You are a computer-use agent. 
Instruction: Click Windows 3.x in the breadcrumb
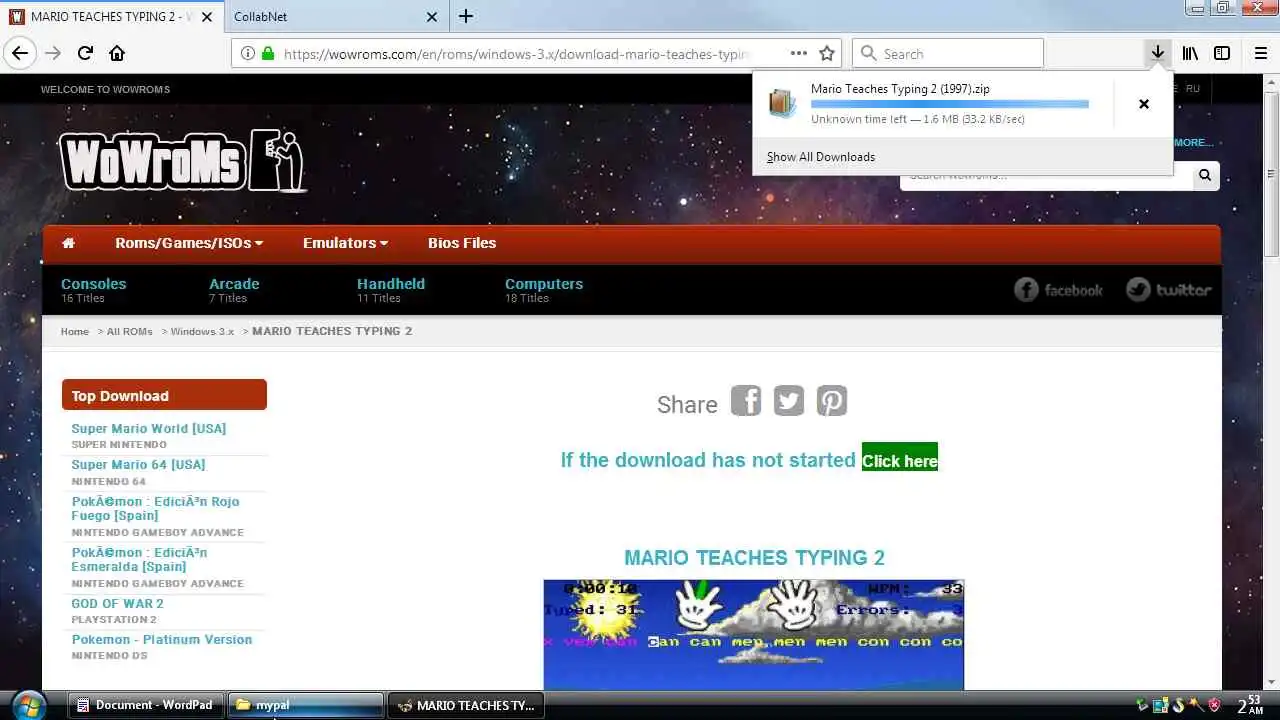coord(202,332)
